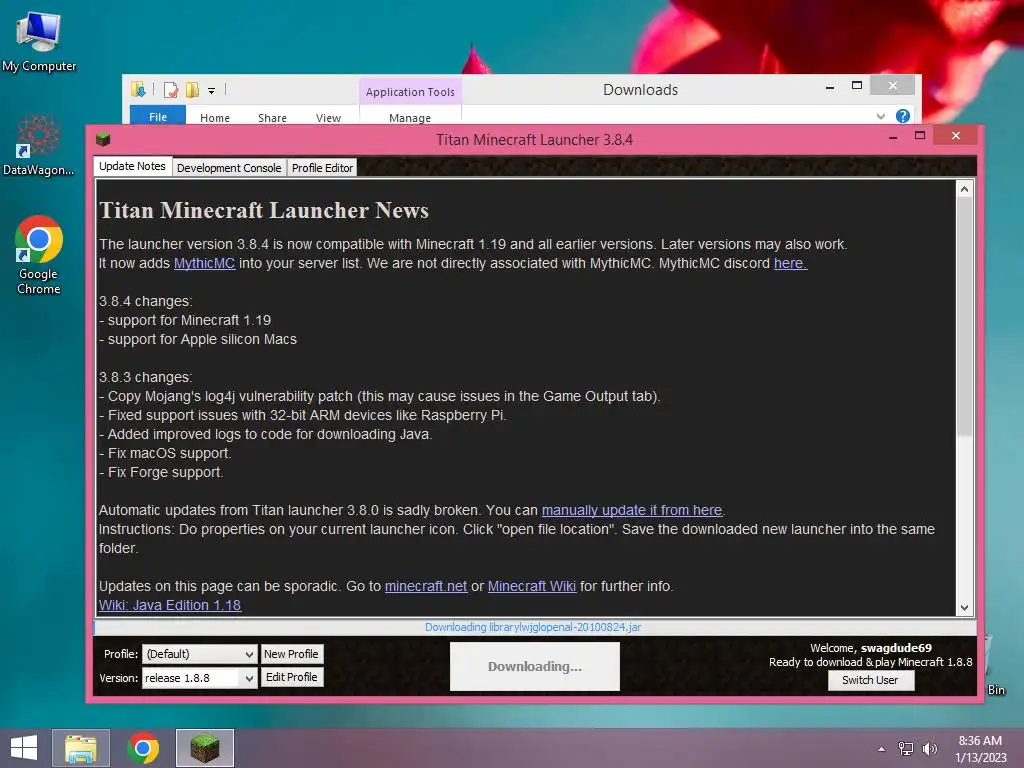This screenshot has height=768, width=1024.
Task: Open the volume tray icon
Action: (929, 749)
